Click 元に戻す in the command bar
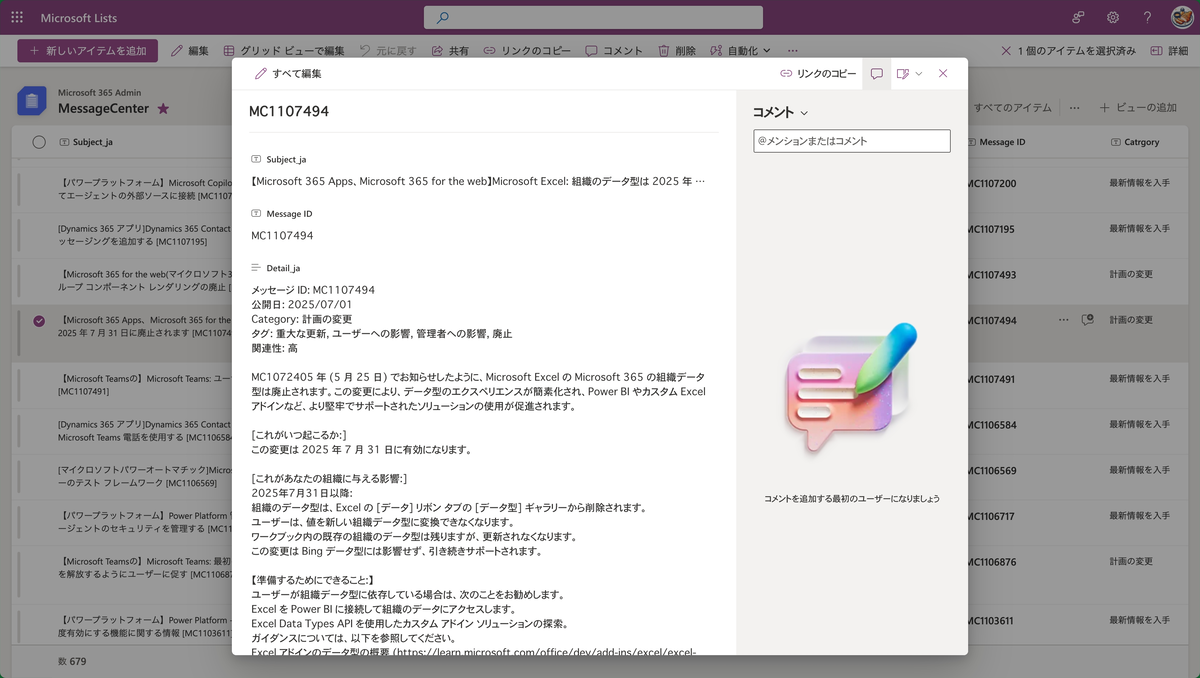 [388, 50]
